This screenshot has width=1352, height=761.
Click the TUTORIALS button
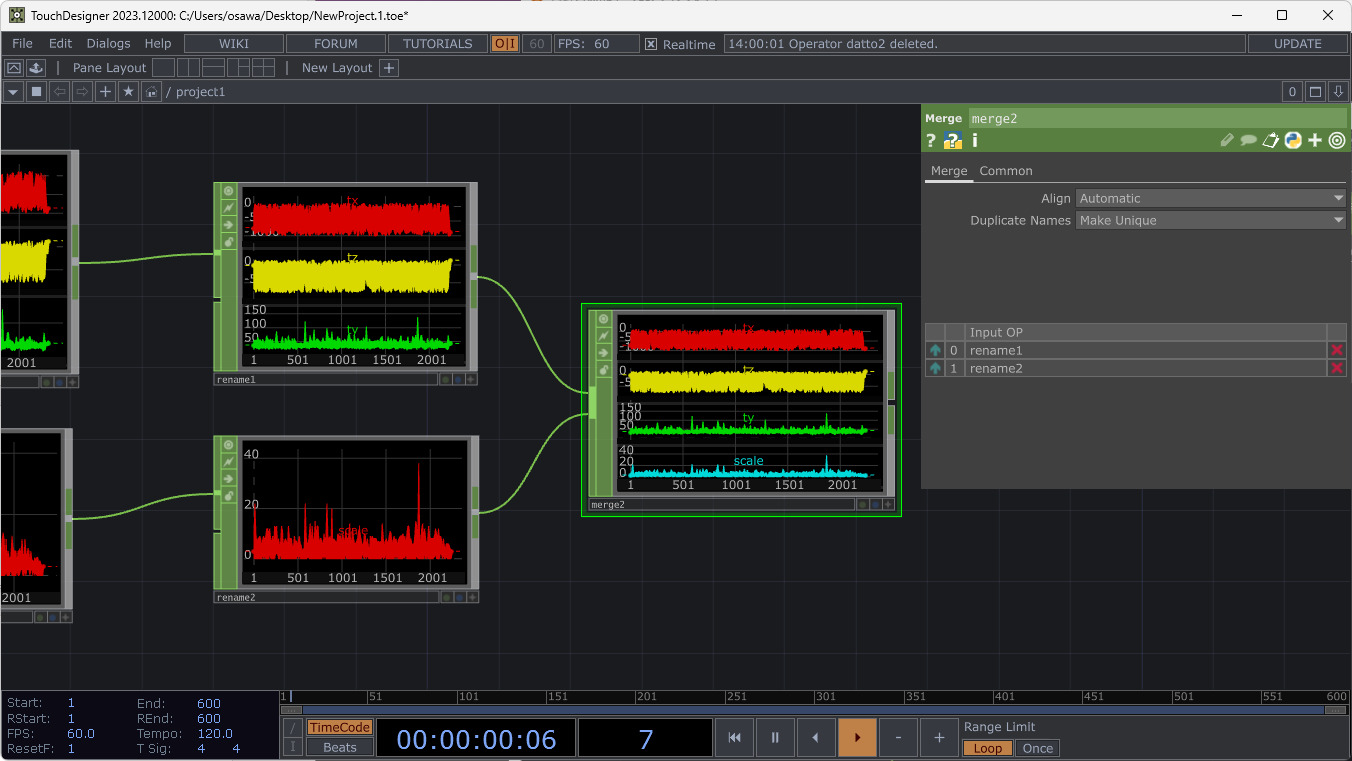tap(437, 44)
